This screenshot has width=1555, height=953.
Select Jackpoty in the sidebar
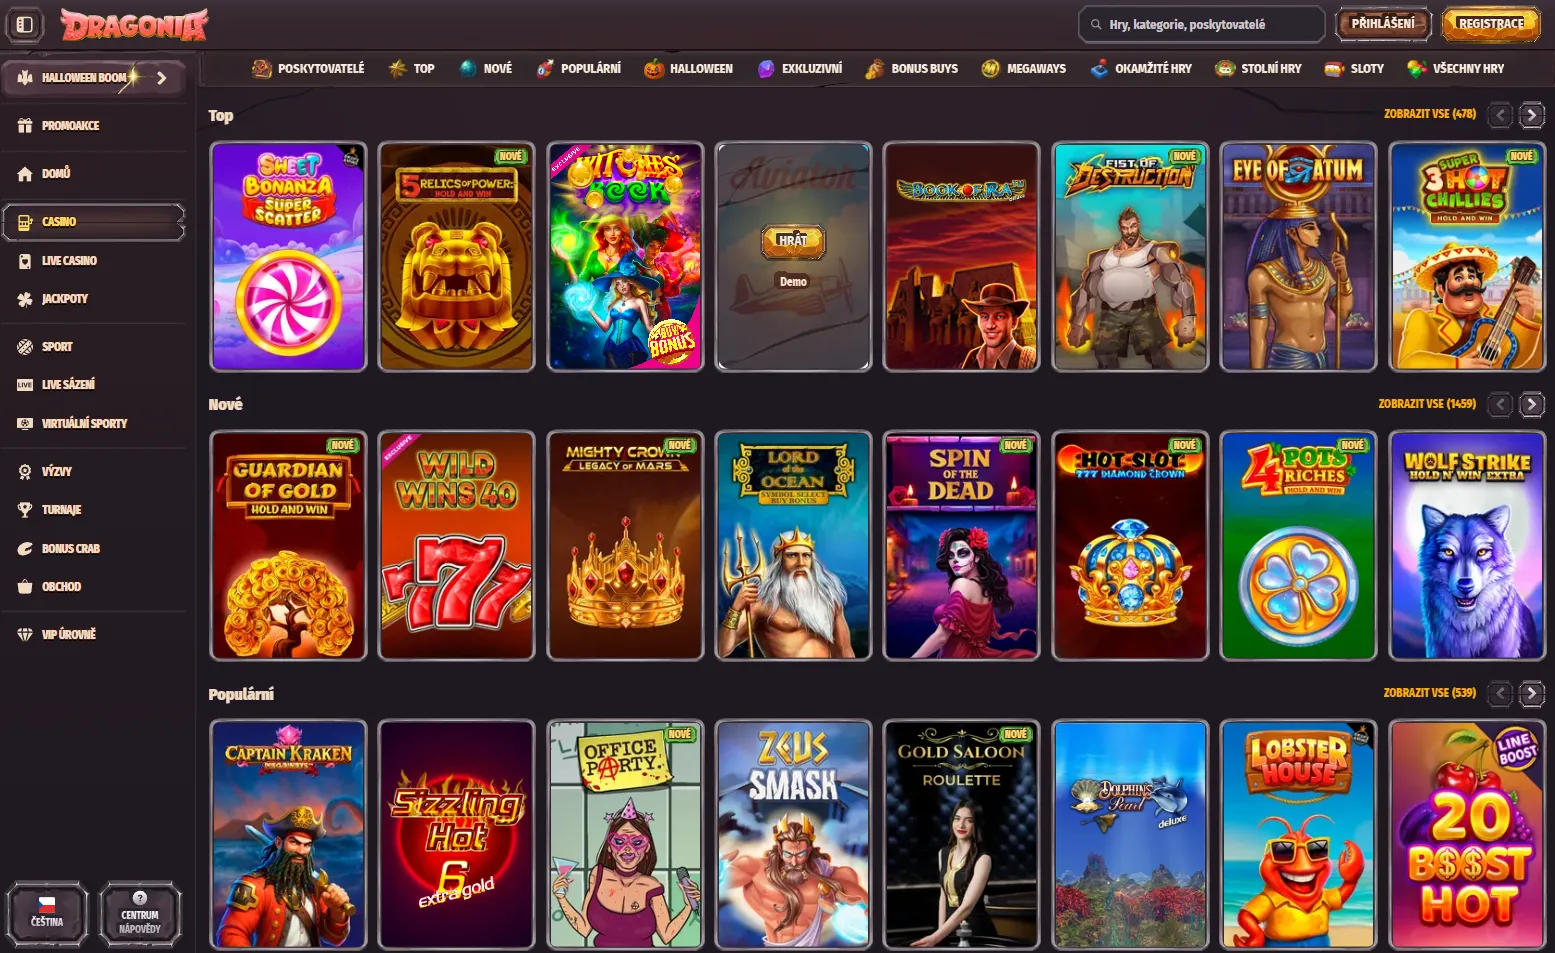(64, 299)
